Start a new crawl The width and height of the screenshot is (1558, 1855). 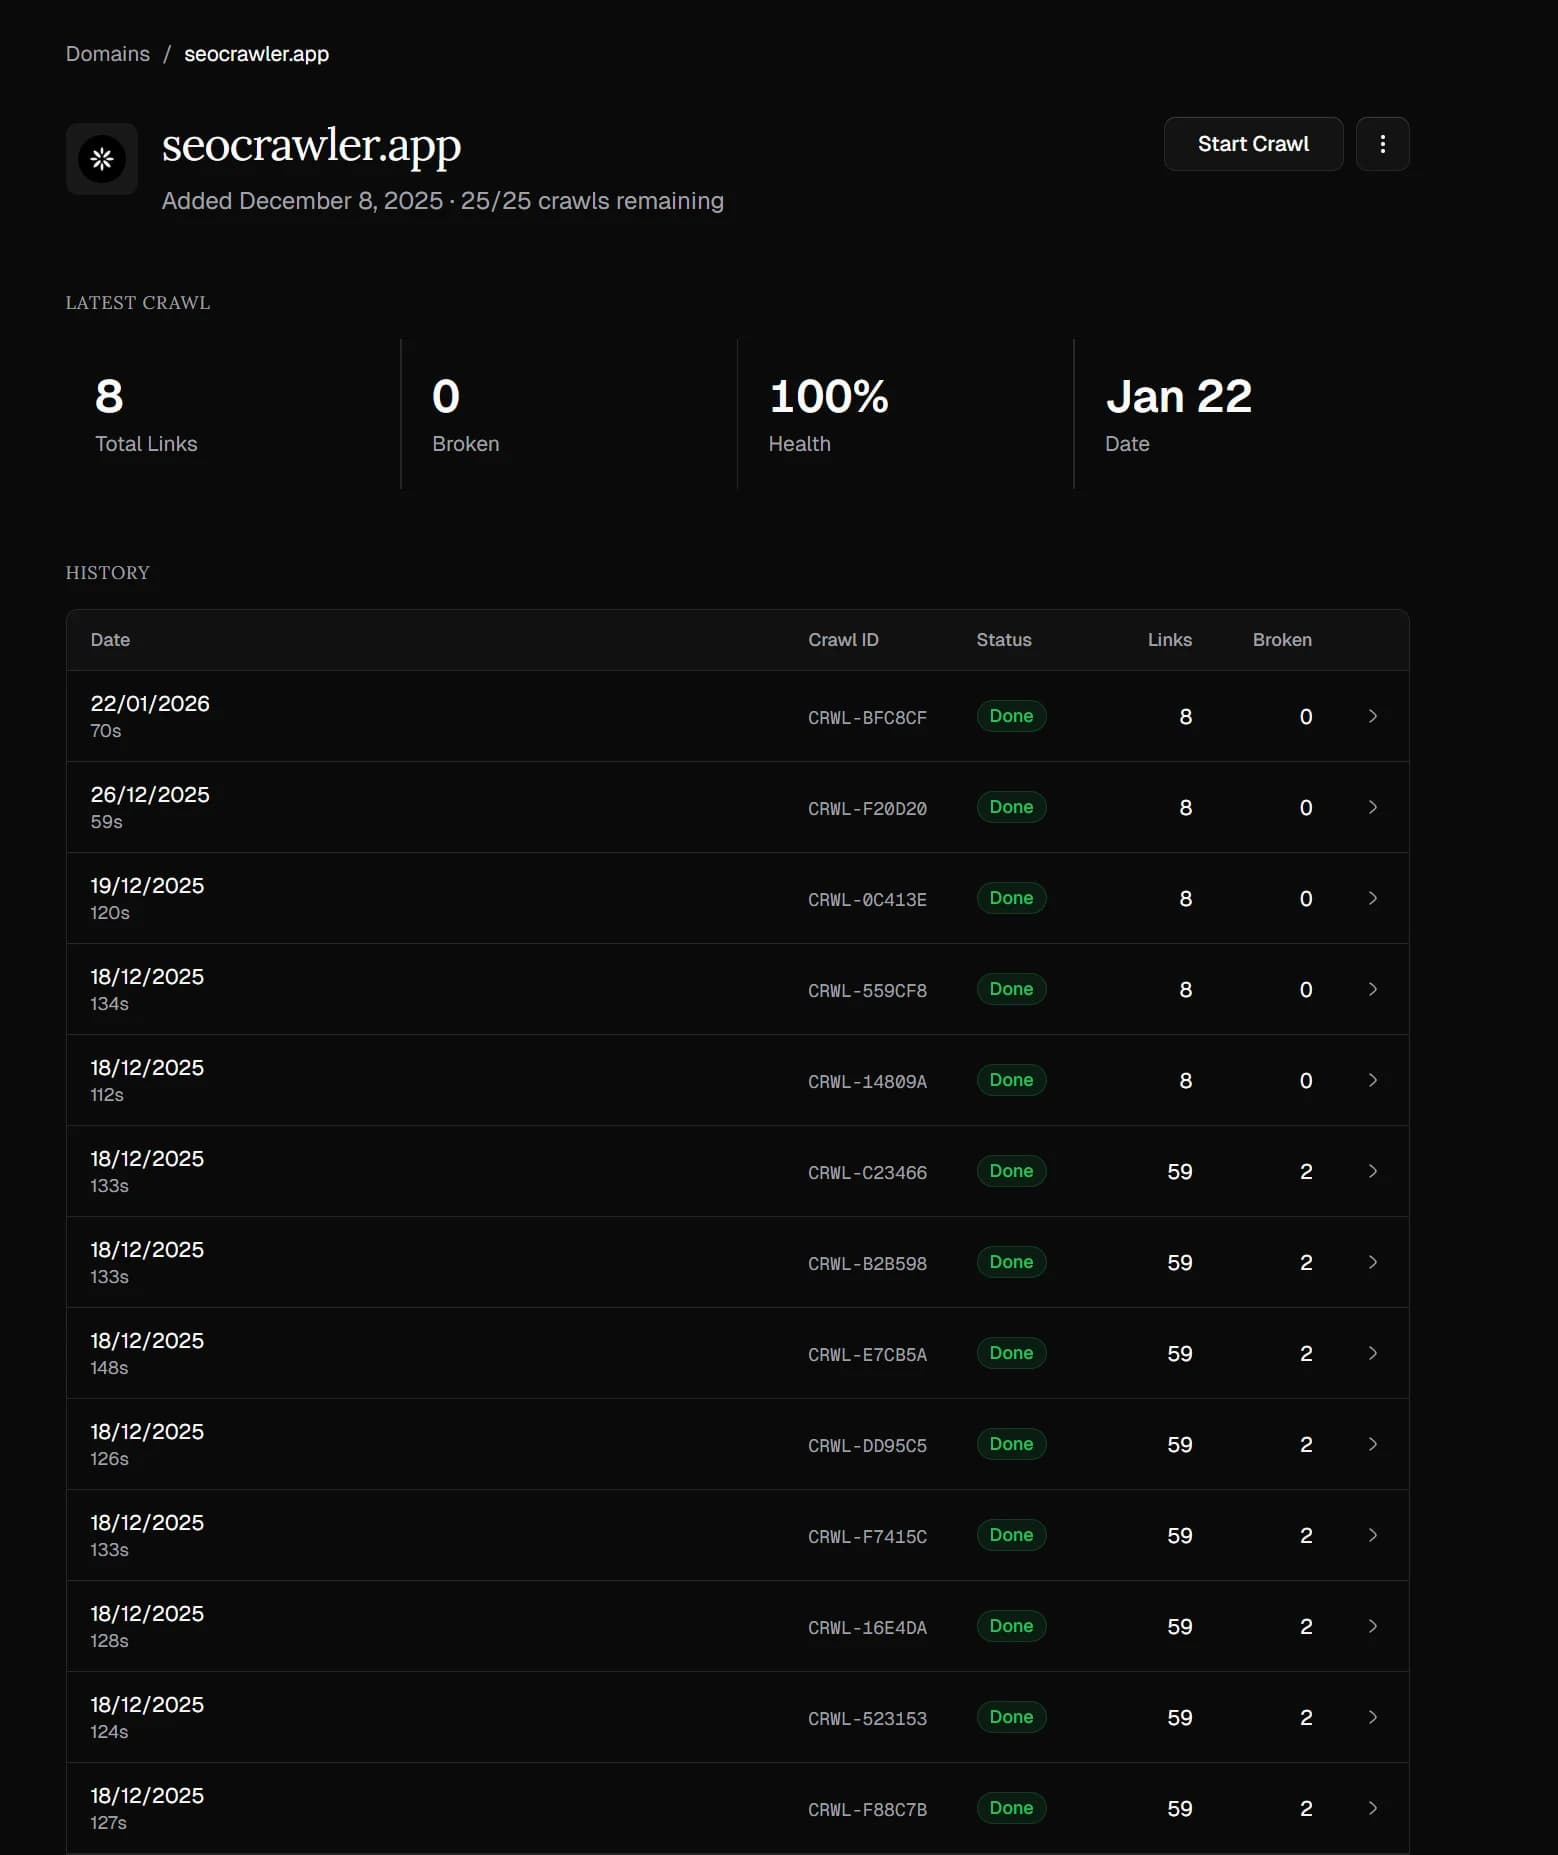[1253, 144]
